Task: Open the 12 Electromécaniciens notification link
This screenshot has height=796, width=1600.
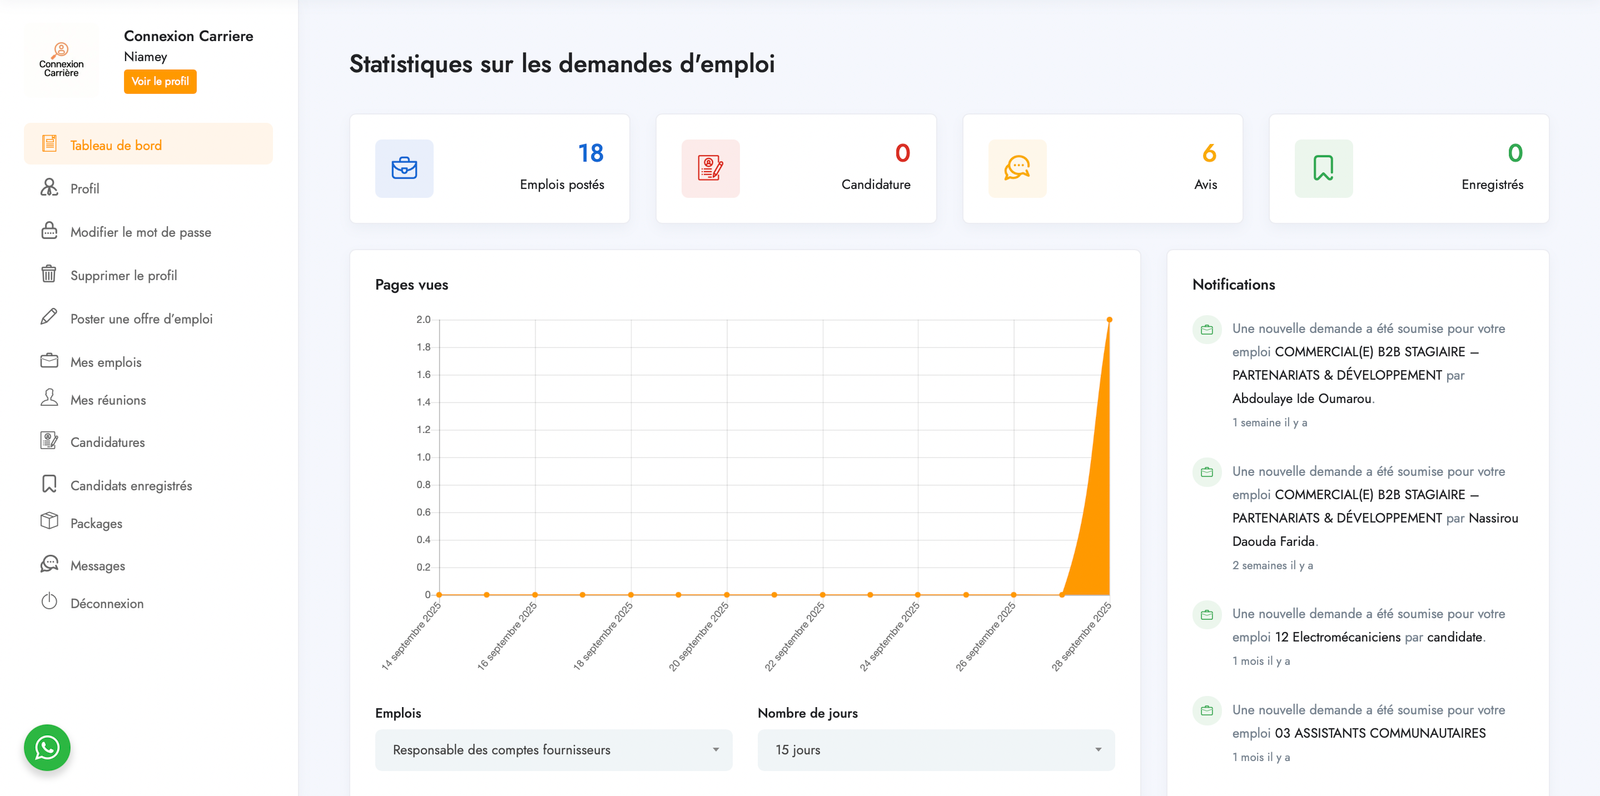Action: 1337,637
